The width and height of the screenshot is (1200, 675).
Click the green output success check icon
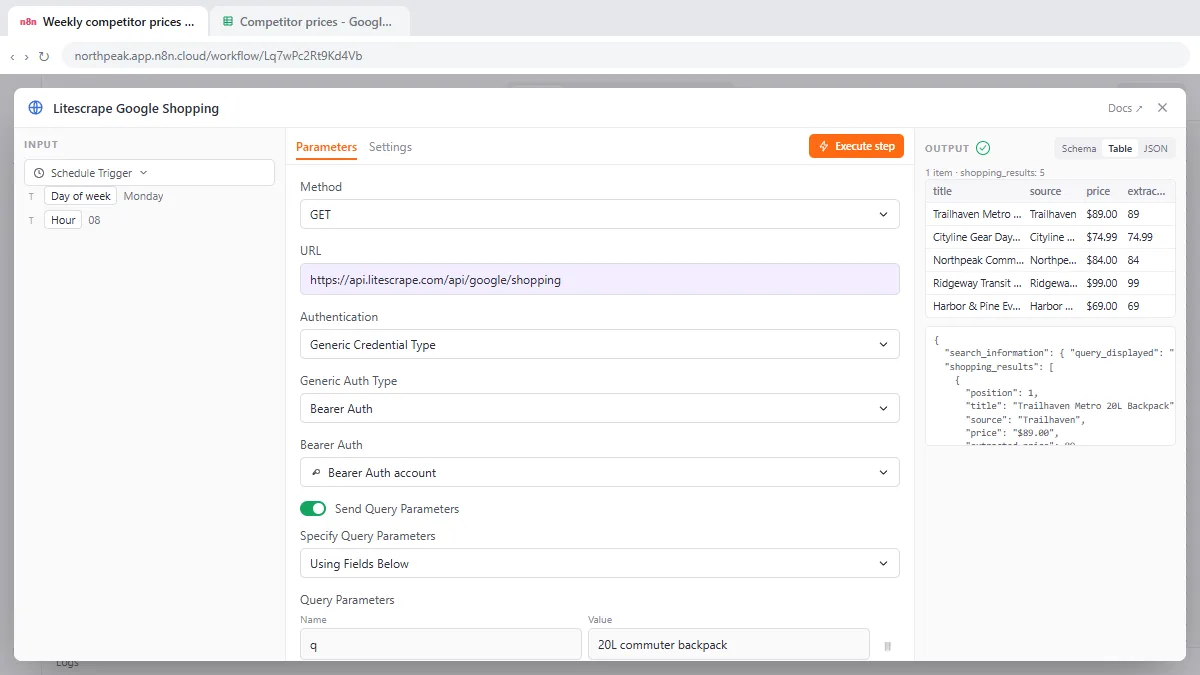983,148
